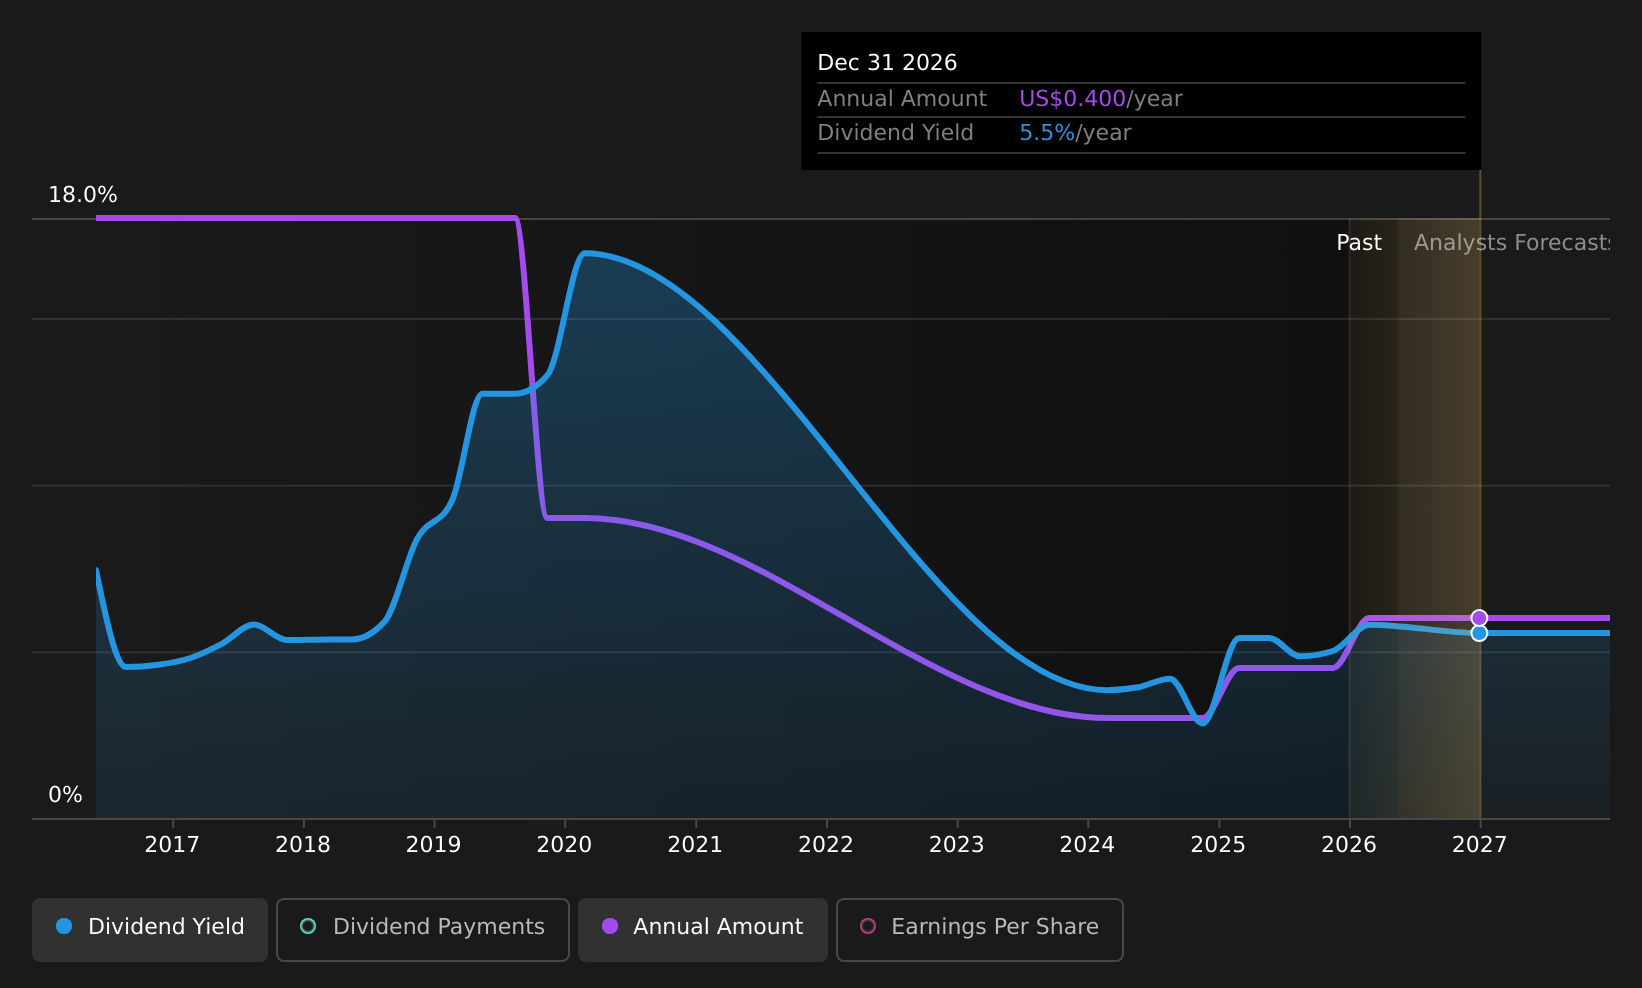Toggle the Annual Amount series
This screenshot has width=1642, height=988.
point(703,930)
